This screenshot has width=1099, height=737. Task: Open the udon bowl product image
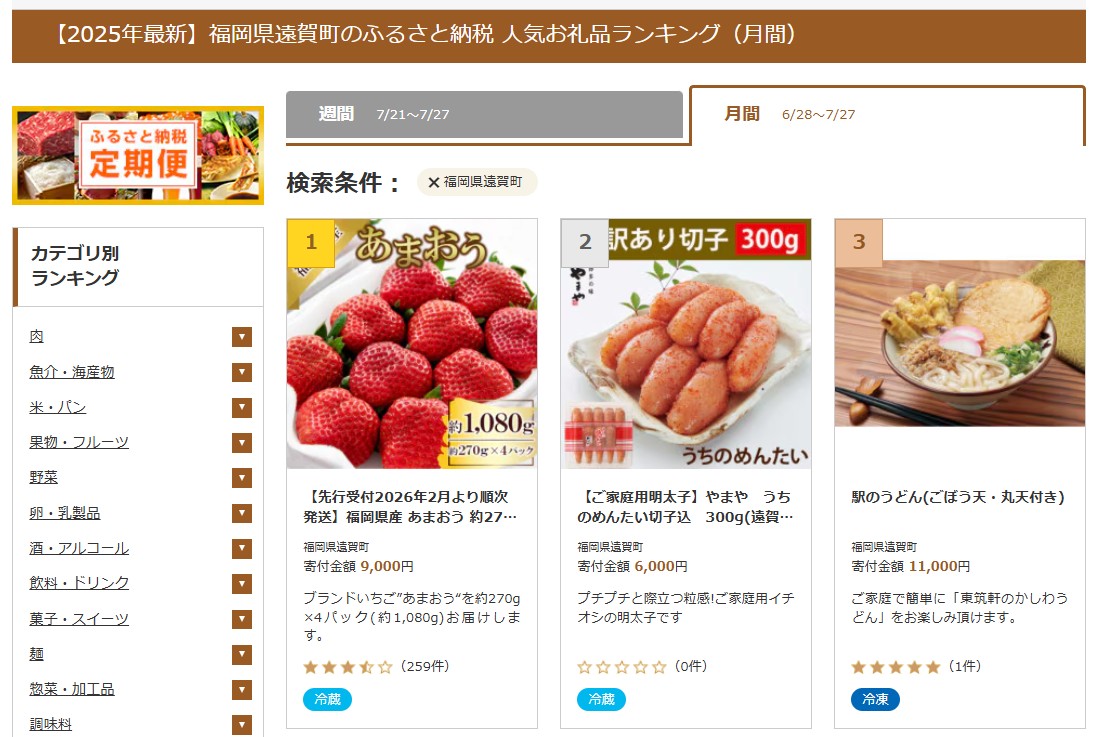pyautogui.click(x=960, y=343)
